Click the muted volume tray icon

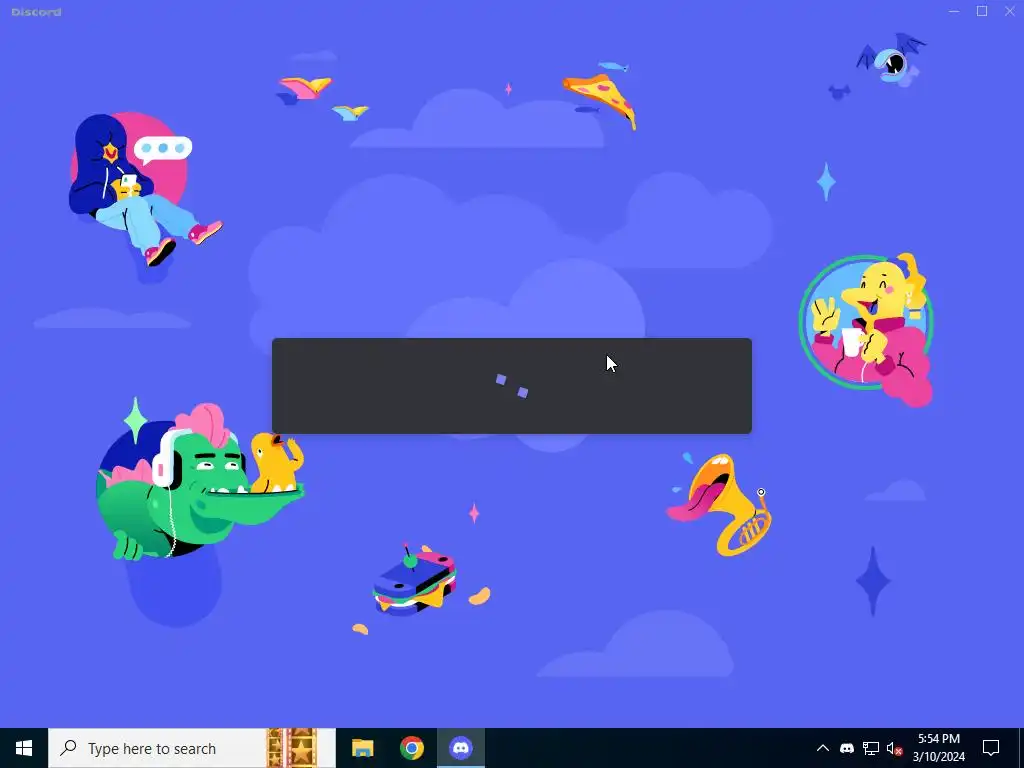(x=895, y=748)
